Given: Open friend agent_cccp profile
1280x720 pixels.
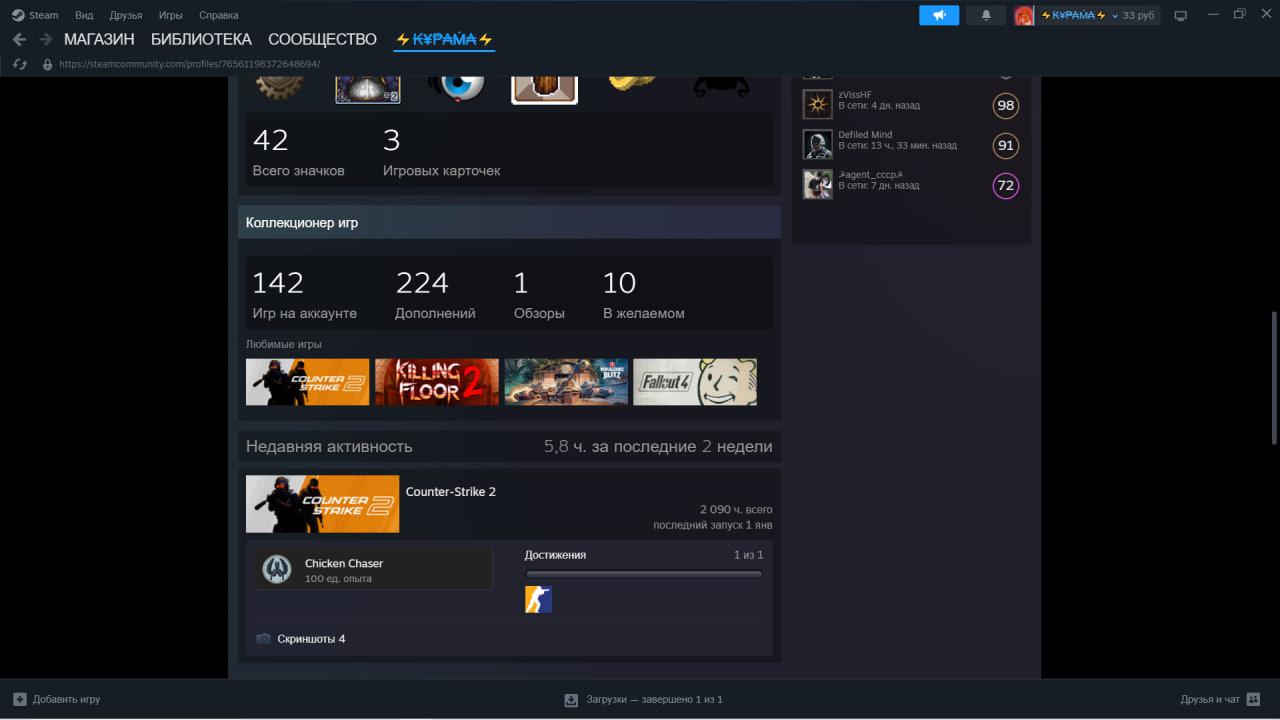Looking at the screenshot, I should point(870,175).
